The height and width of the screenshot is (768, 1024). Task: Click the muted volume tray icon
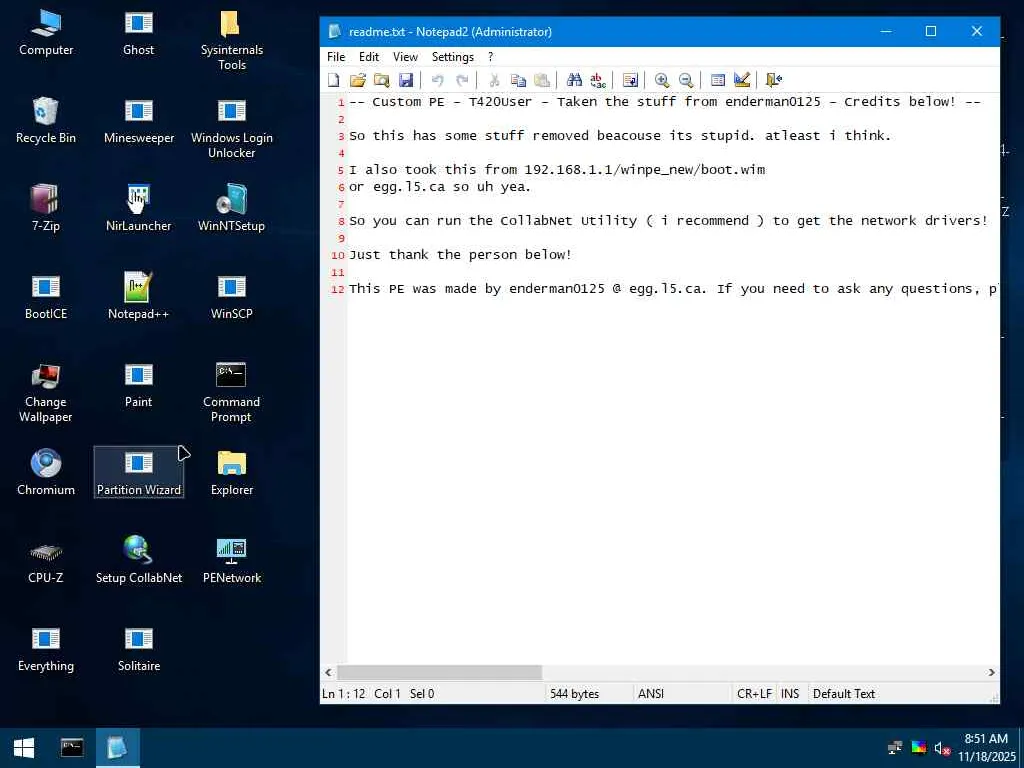click(x=942, y=748)
